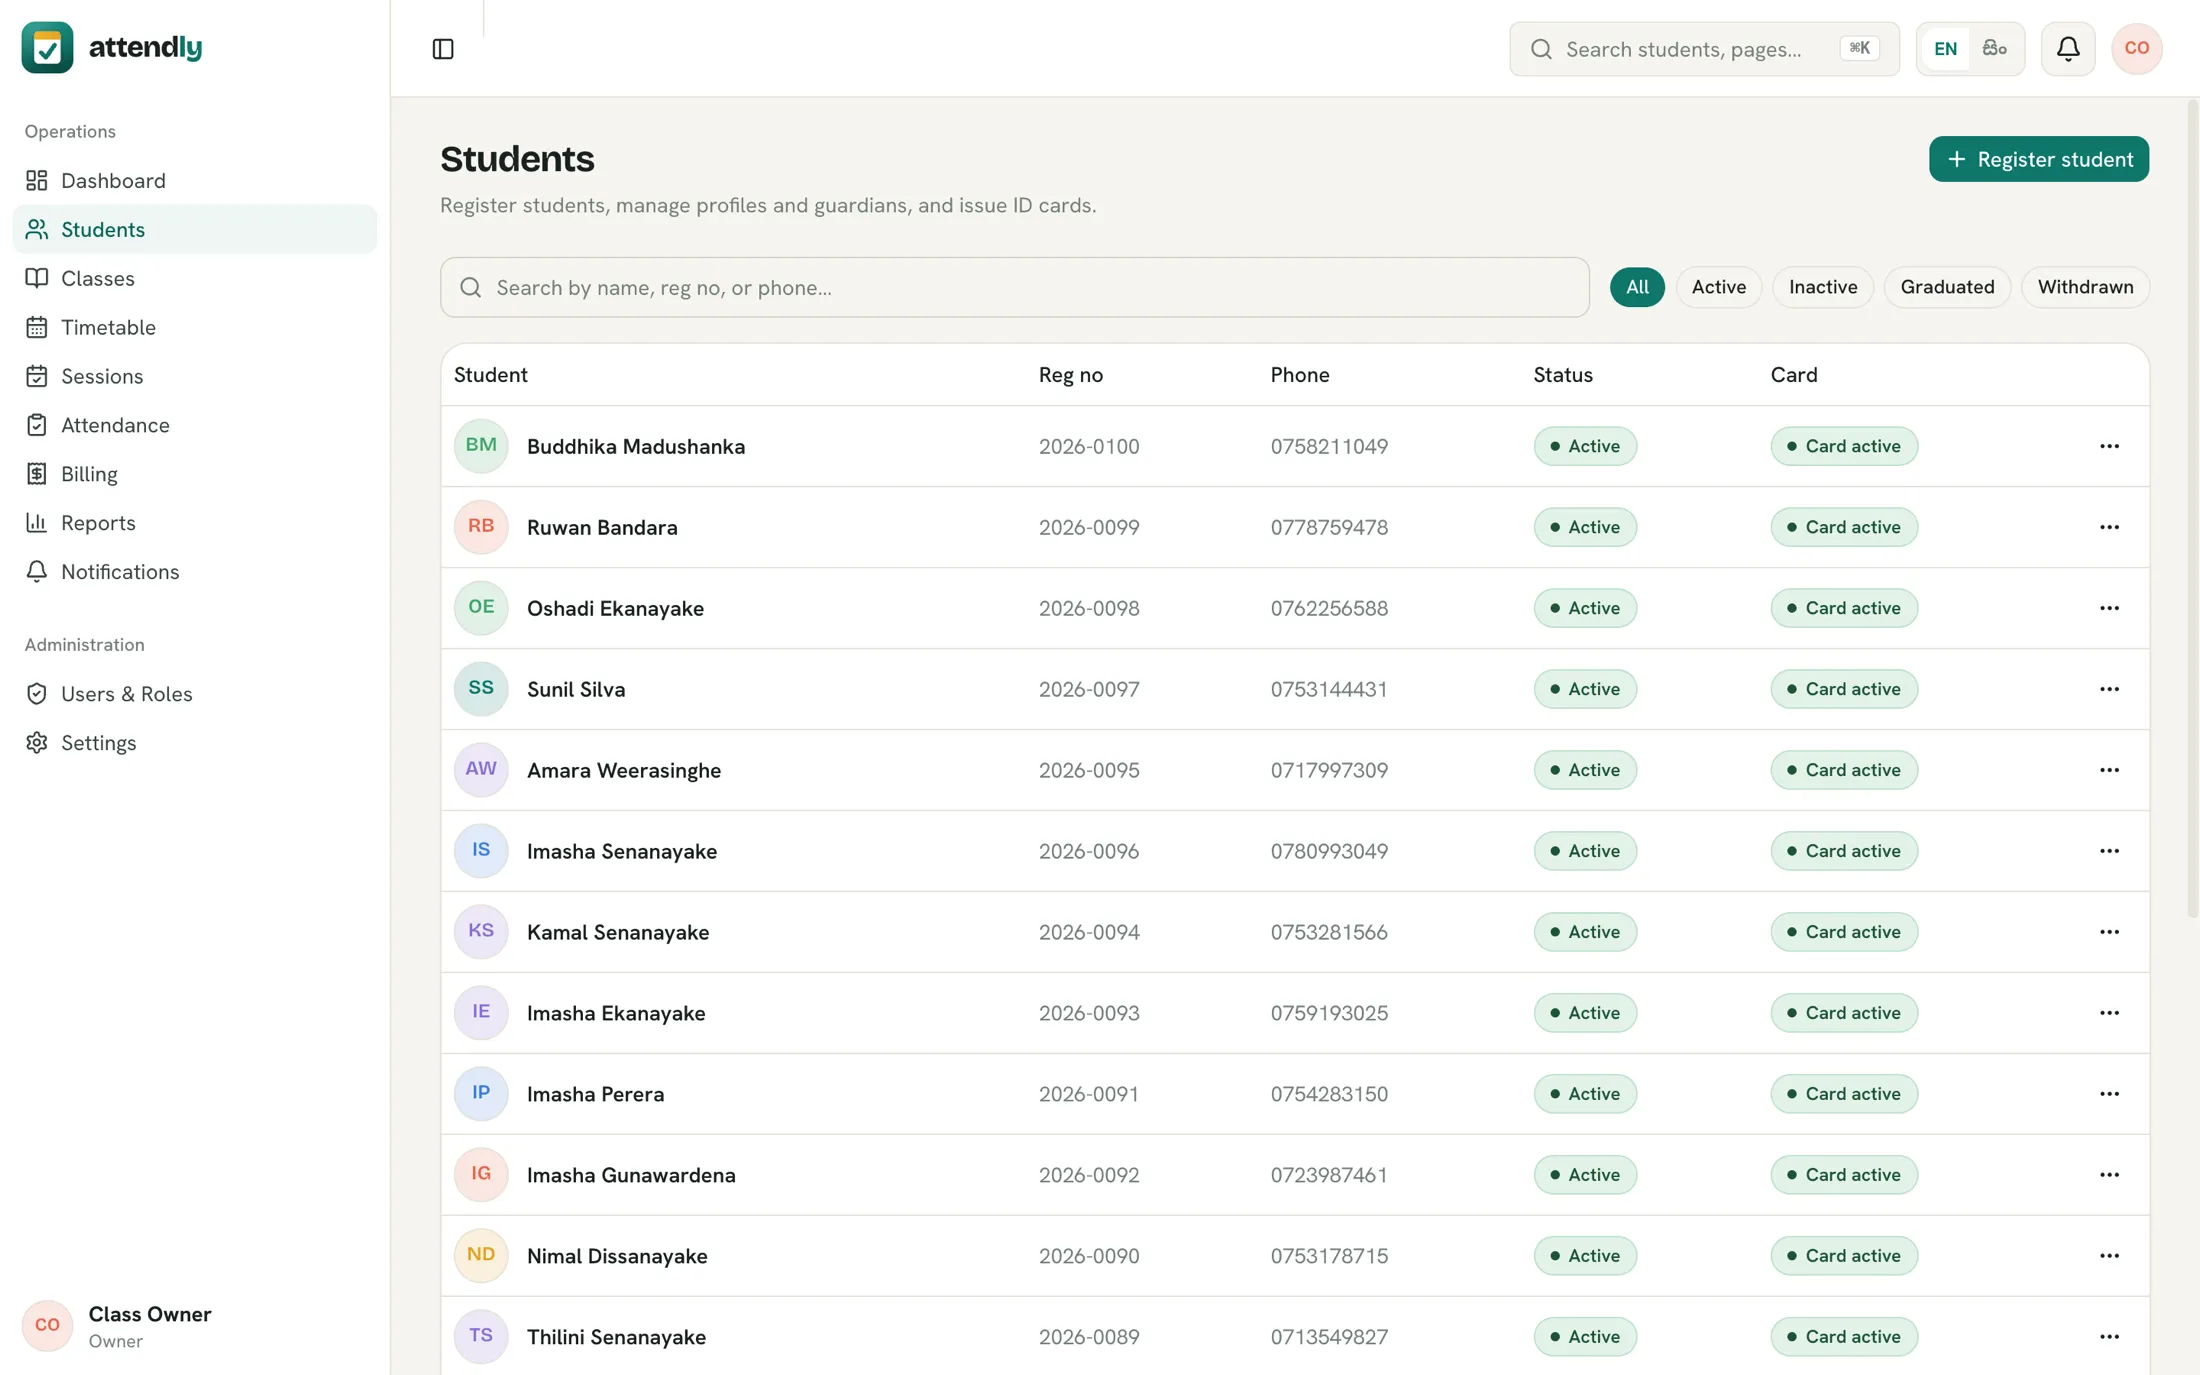Click BM avatar of Buddhika Madushanka
2200x1375 pixels.
(481, 446)
